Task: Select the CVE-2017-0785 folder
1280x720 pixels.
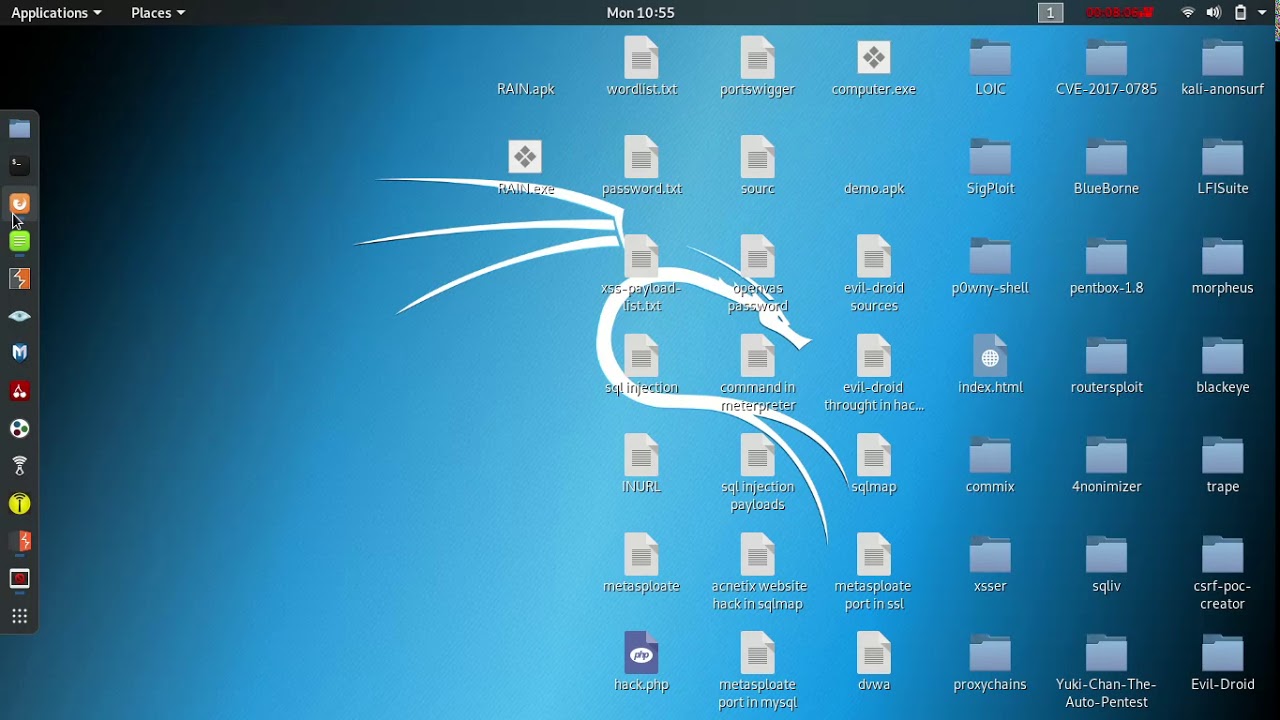Action: click(x=1106, y=66)
